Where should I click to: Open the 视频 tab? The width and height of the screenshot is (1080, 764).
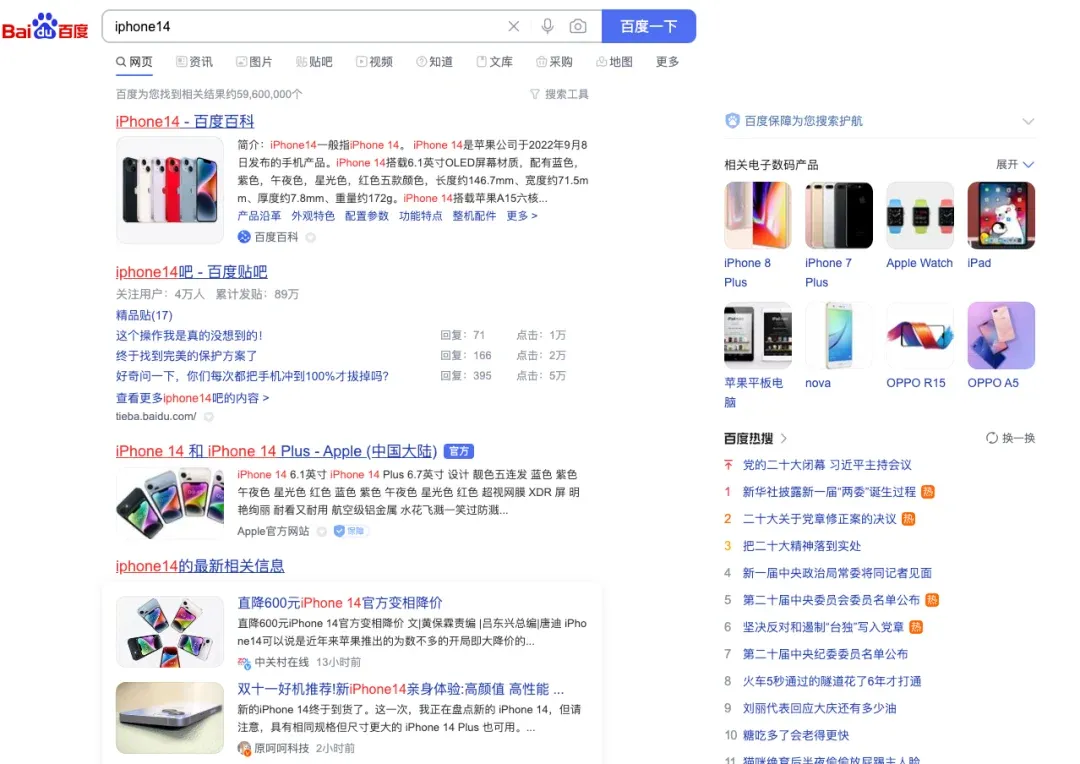(374, 62)
